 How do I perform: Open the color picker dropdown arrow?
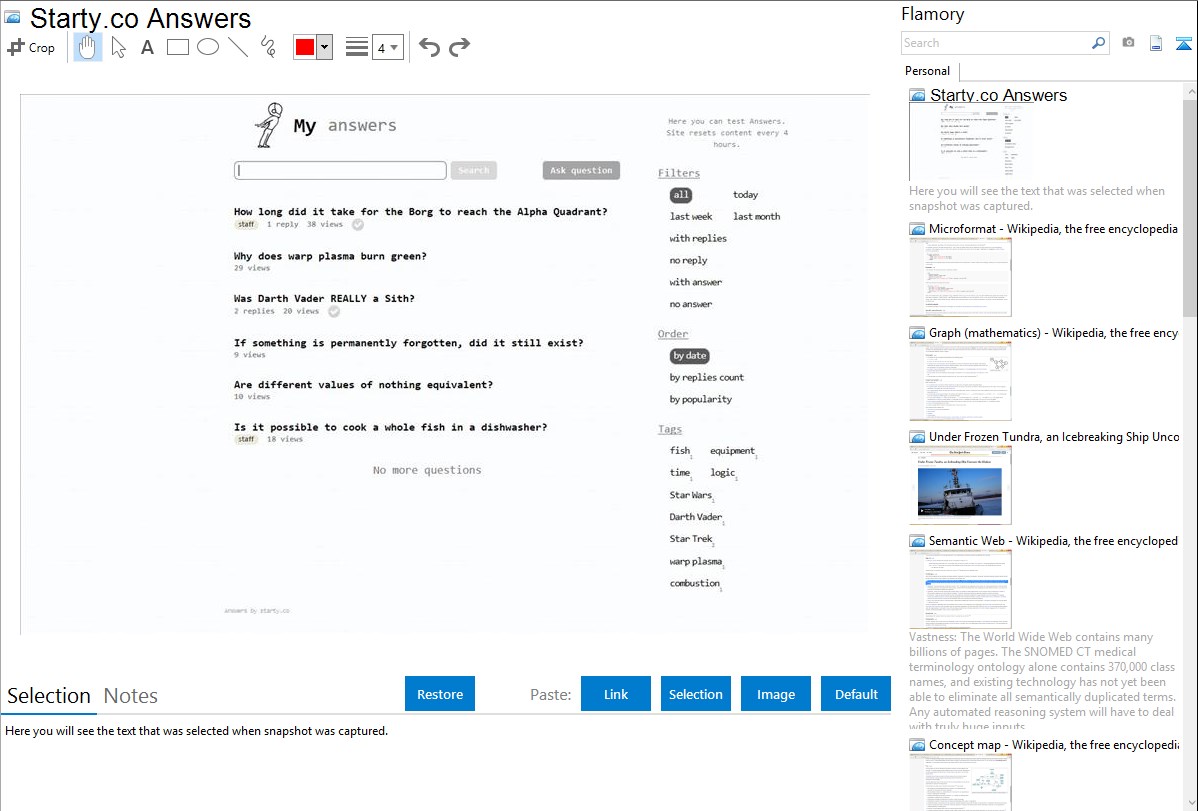tap(325, 47)
